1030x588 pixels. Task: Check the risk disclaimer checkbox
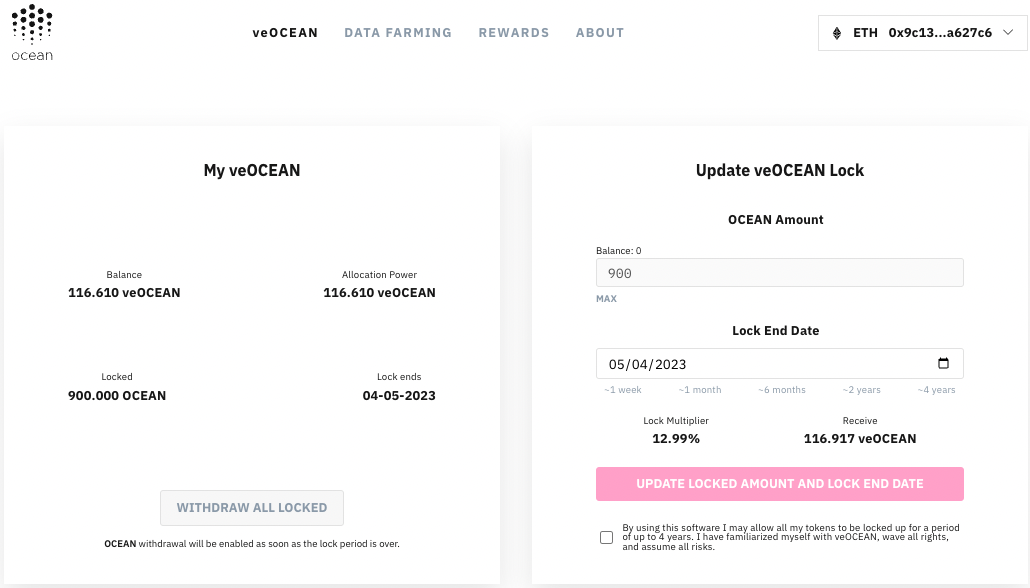[606, 537]
